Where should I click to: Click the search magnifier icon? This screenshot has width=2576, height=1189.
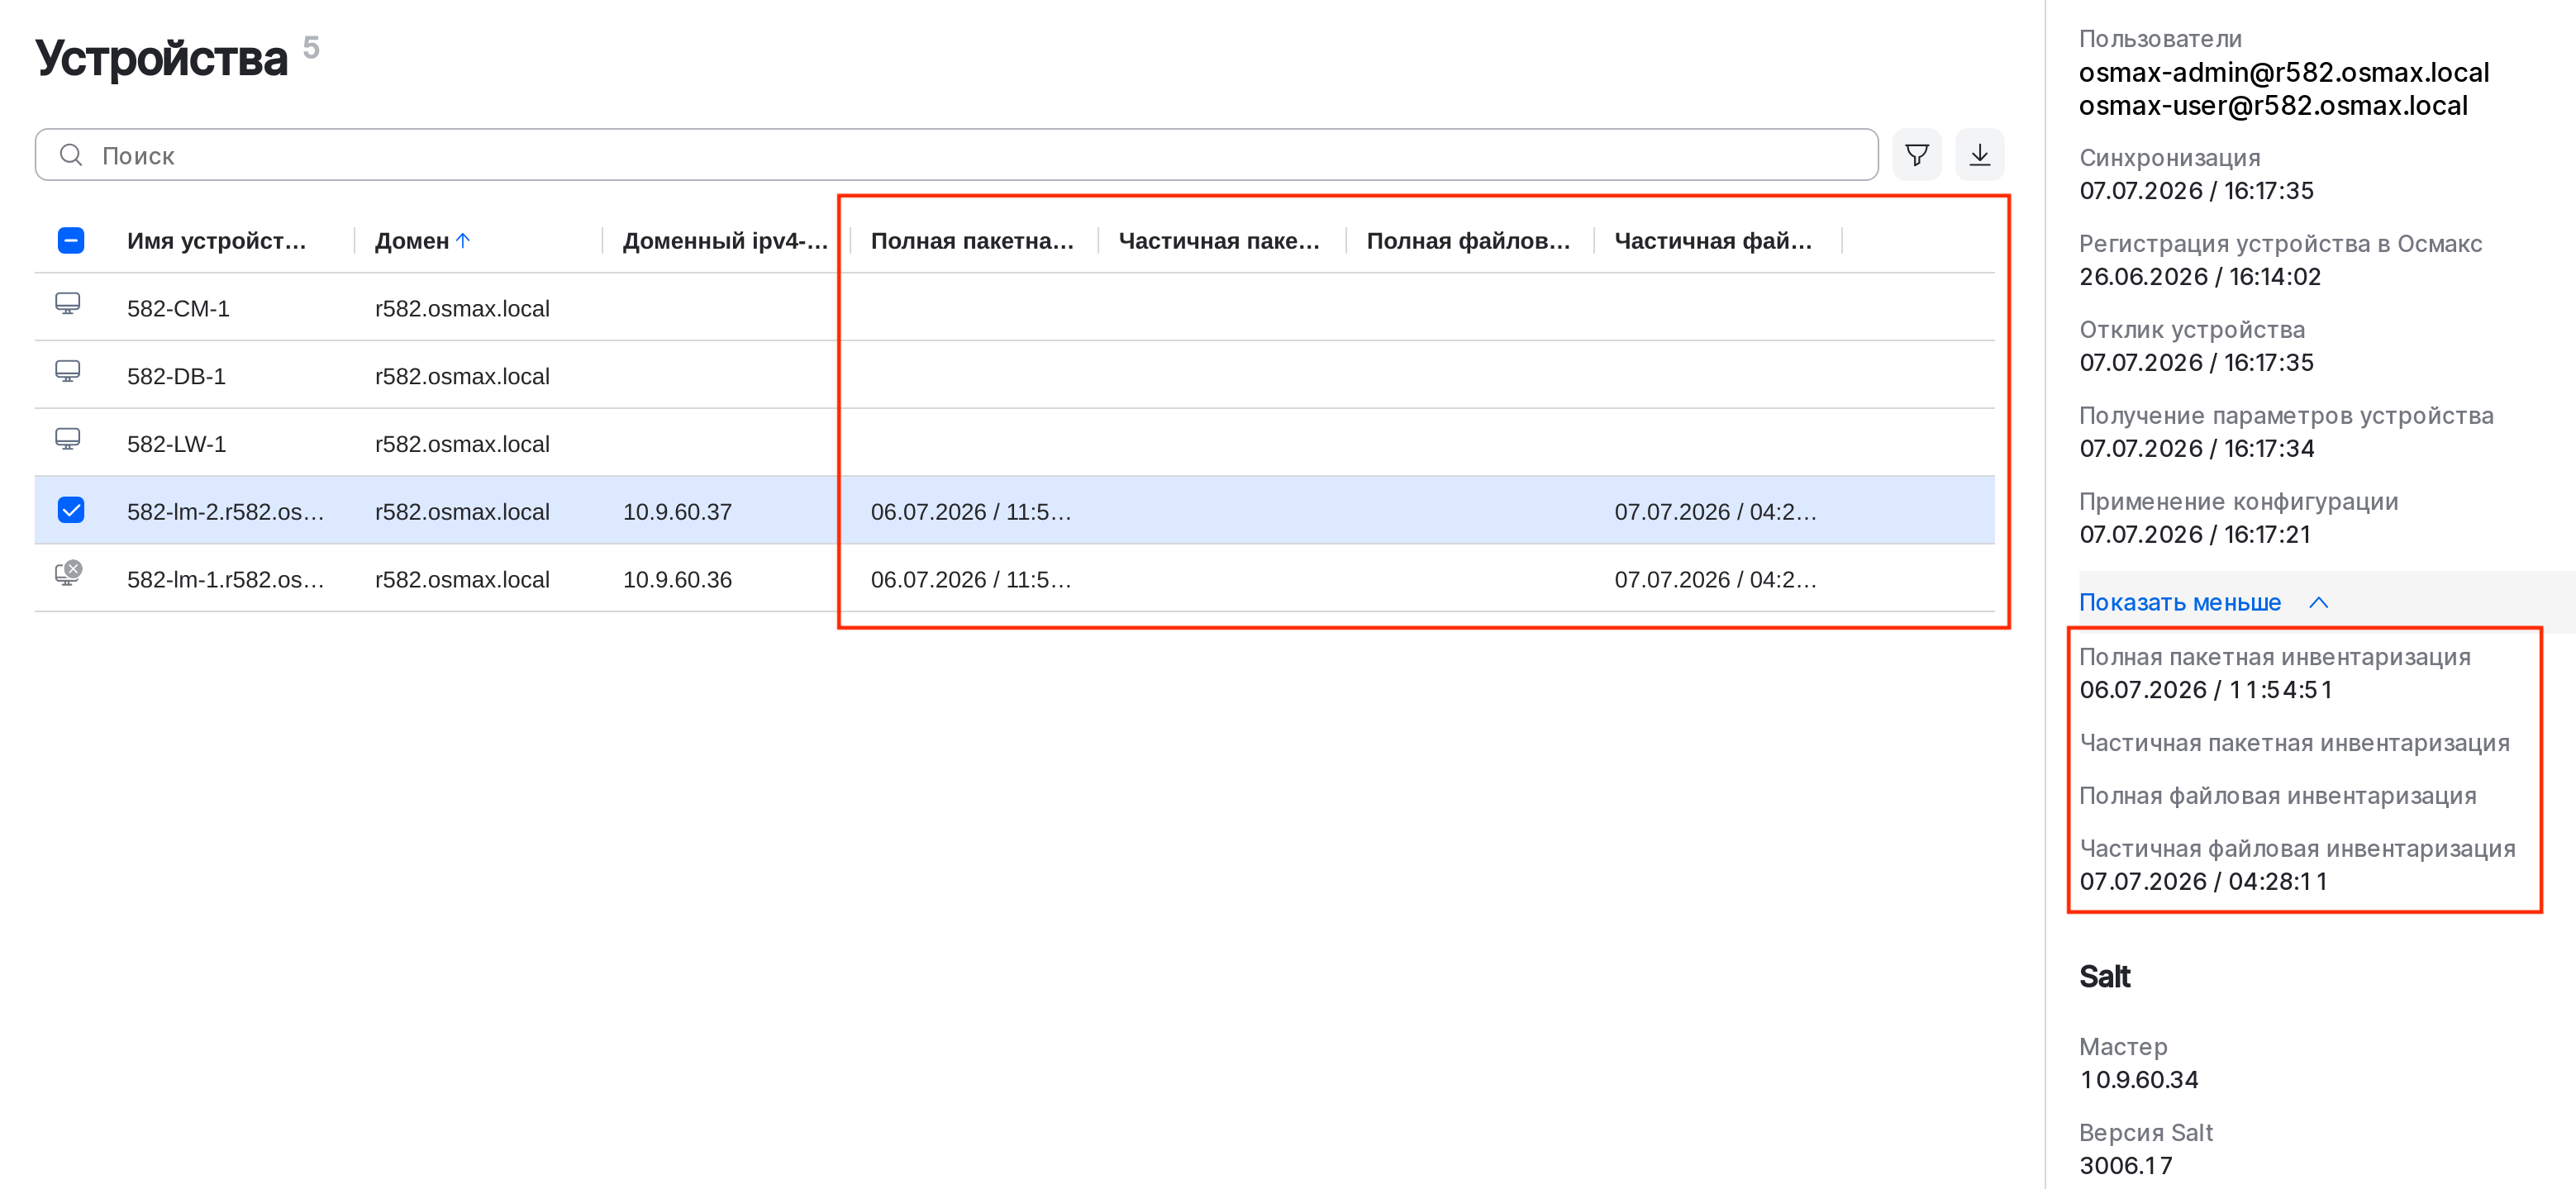click(71, 155)
